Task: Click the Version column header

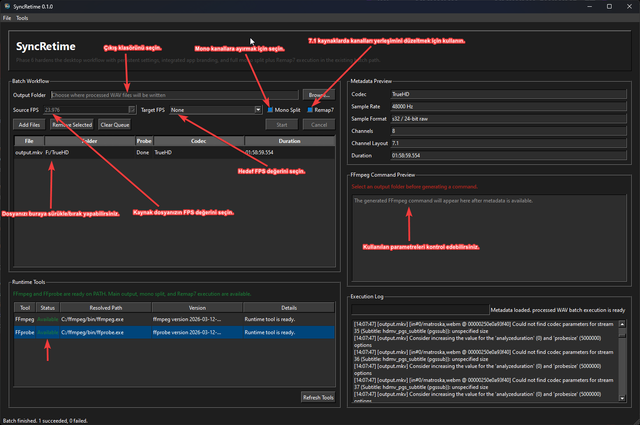Action: (197, 308)
